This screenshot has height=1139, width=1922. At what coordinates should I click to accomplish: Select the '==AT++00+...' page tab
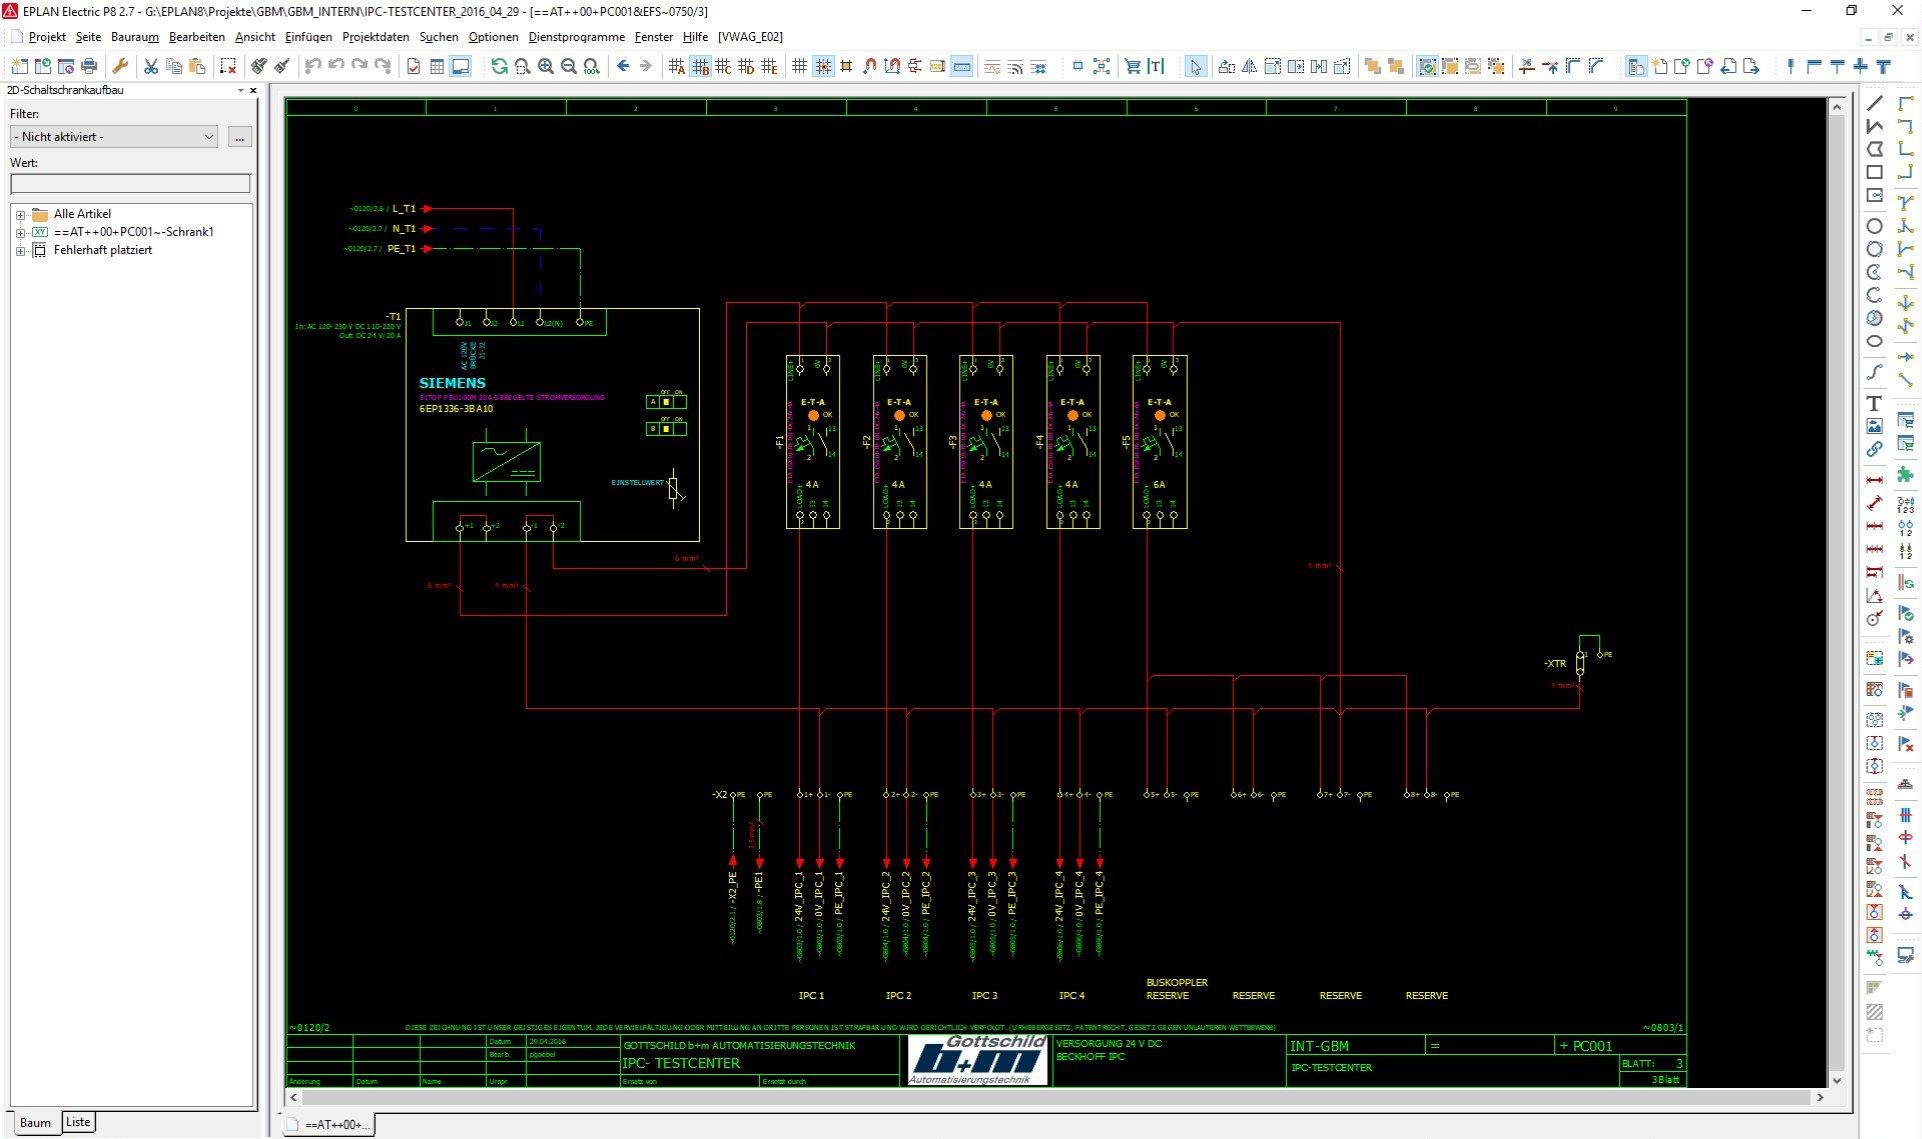coord(328,1125)
